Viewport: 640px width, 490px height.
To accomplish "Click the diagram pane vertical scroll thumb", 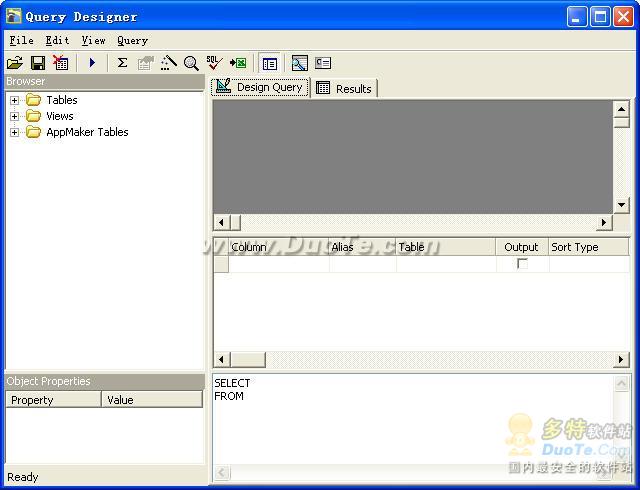I will 621,122.
